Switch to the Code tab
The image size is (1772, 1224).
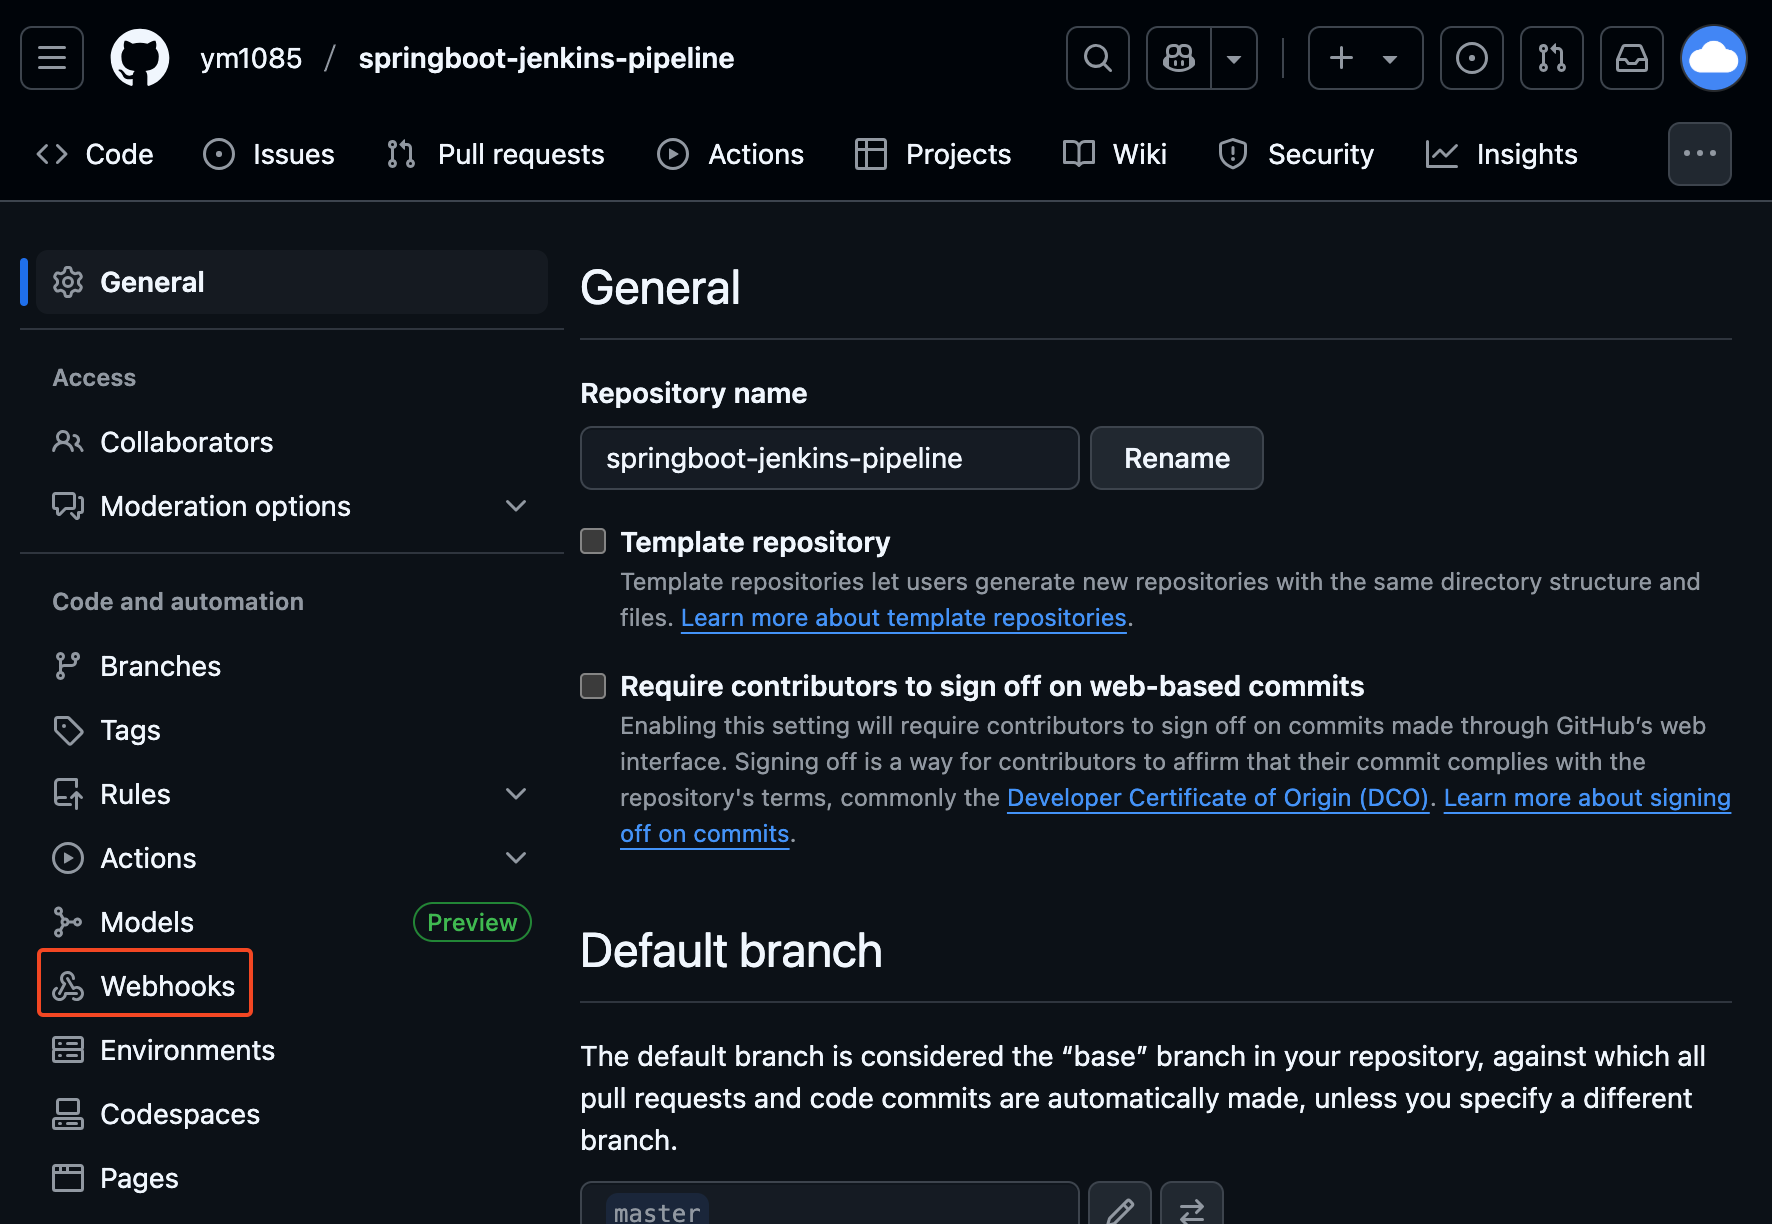coord(95,154)
